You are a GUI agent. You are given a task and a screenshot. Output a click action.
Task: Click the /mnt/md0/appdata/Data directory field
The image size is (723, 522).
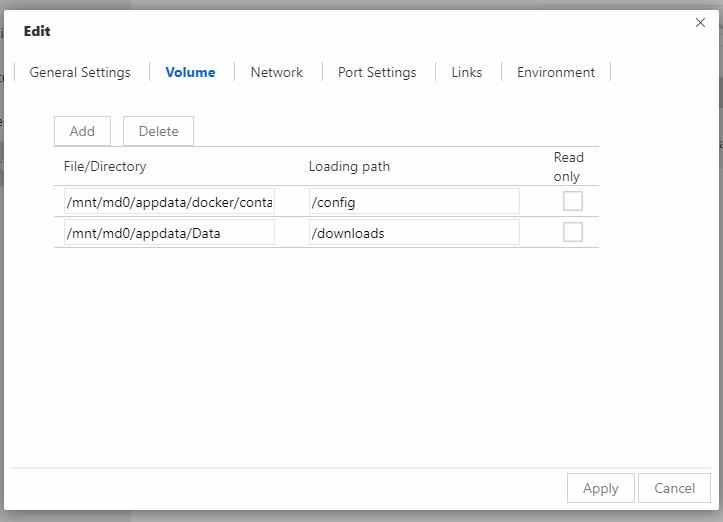coord(169,233)
